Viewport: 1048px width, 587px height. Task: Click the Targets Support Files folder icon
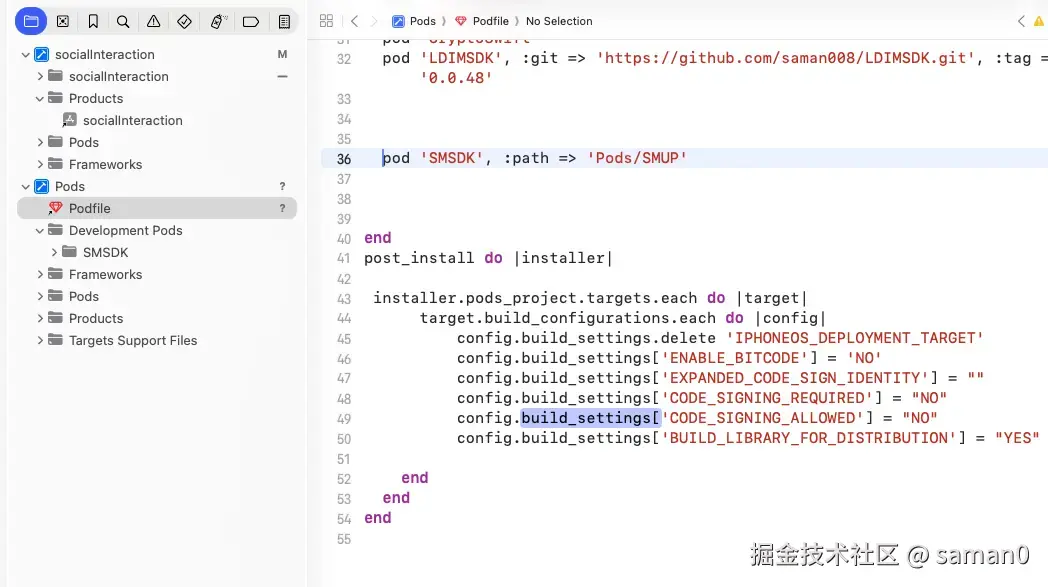(x=56, y=340)
